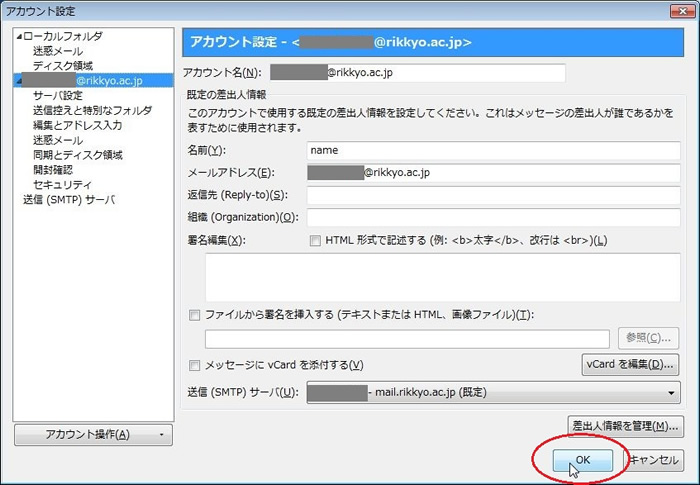Click the 組織 (Organization) input field
Viewport: 700px width, 485px height.
tap(493, 217)
